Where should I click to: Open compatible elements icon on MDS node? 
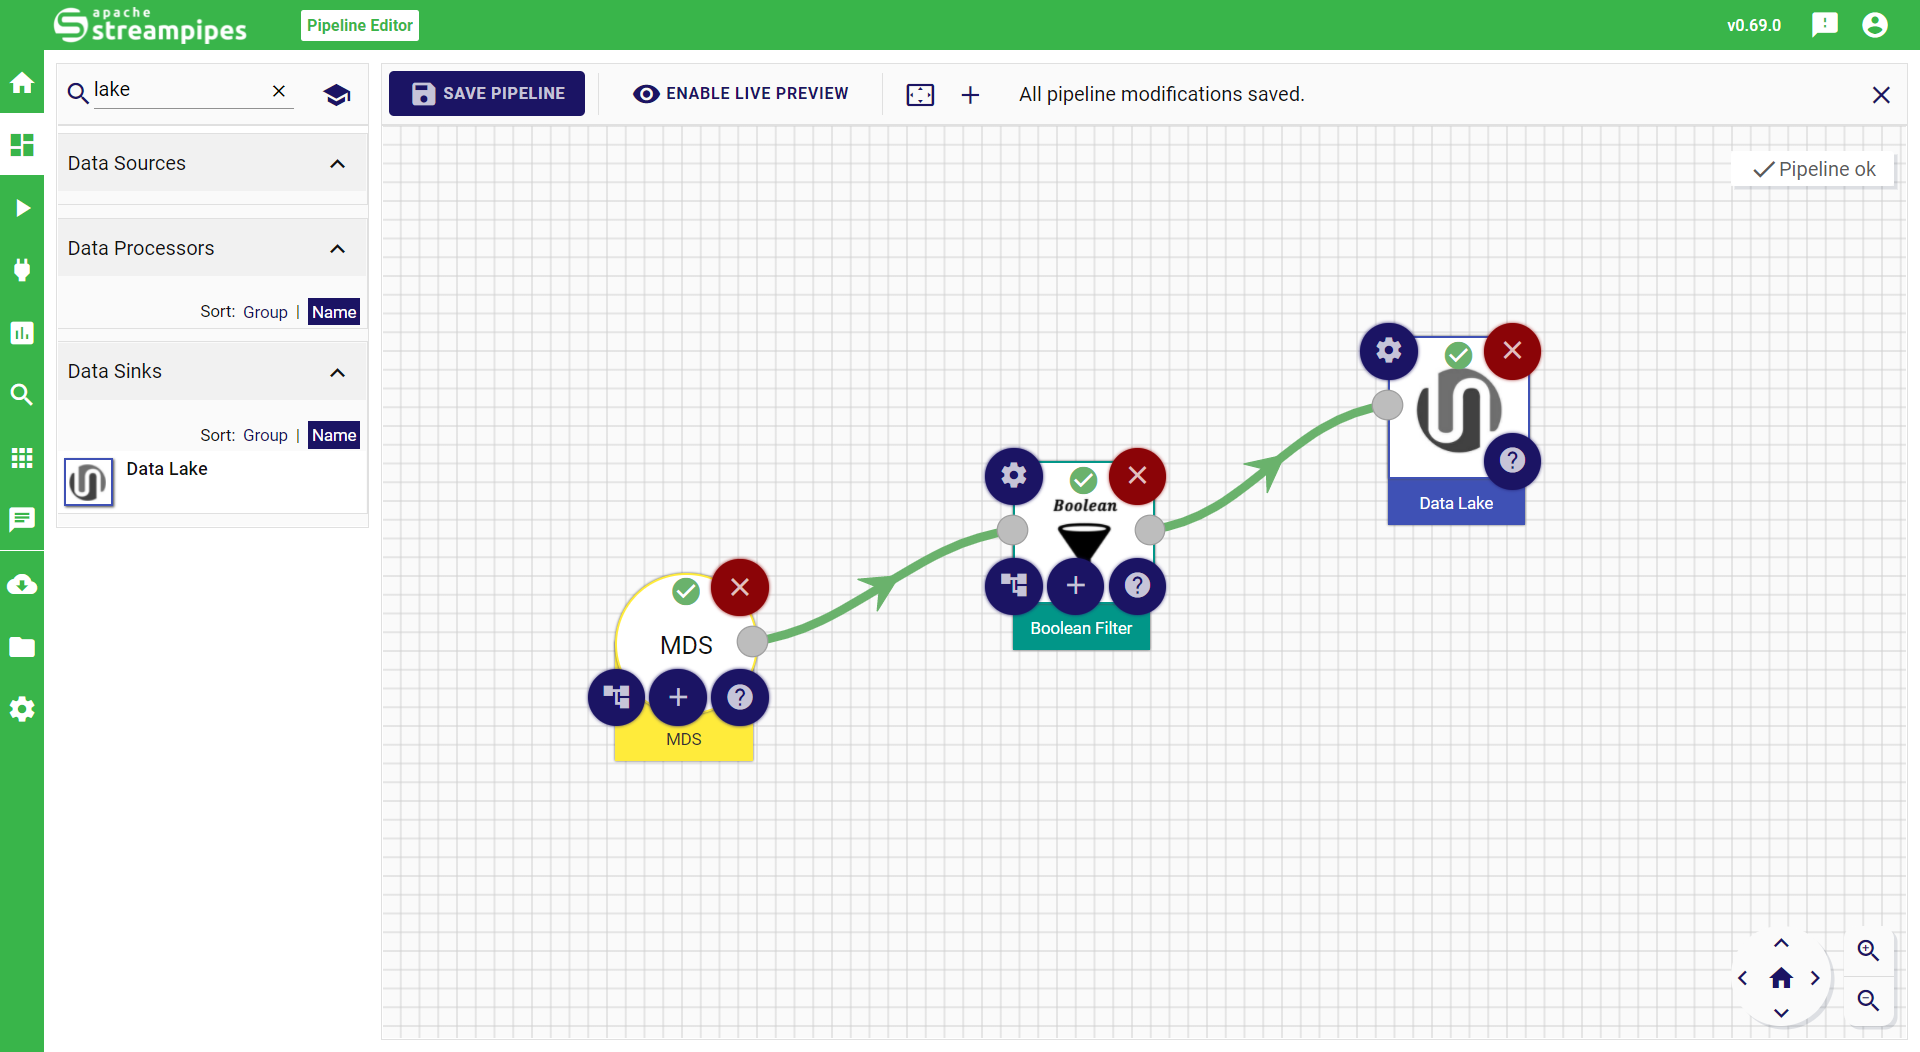tap(616, 697)
